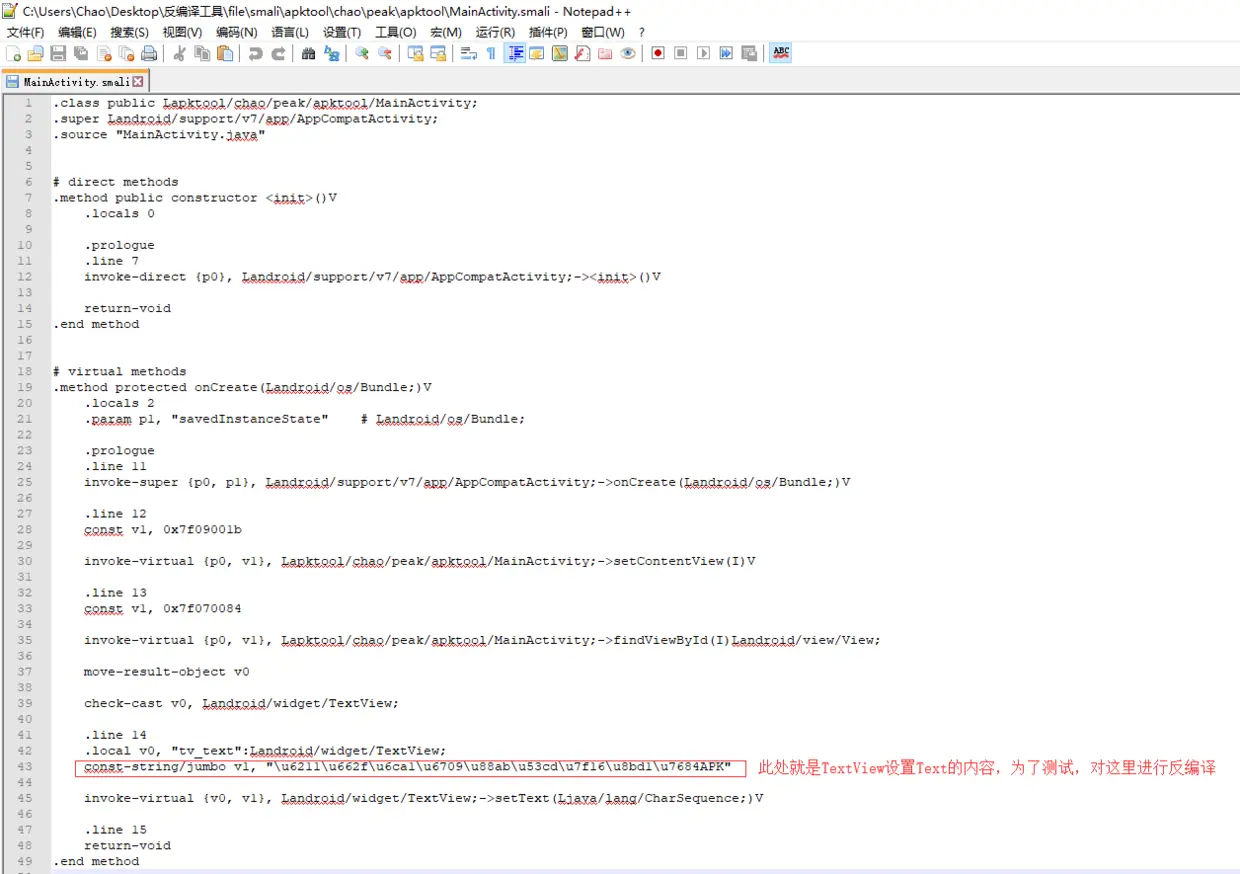
Task: Click the '# direct methods' comment line
Action: (x=116, y=182)
